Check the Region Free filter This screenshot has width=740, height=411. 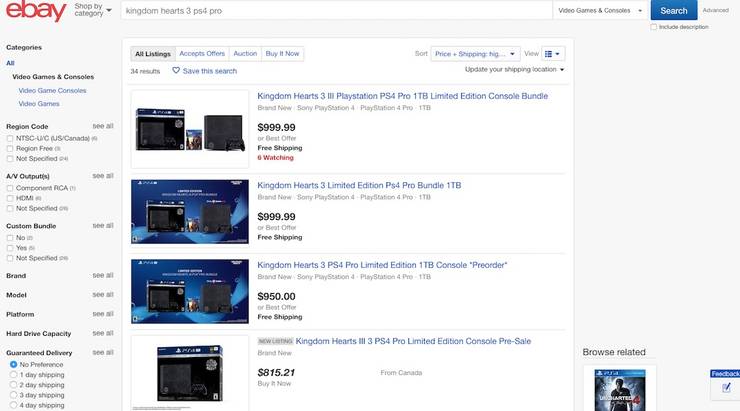(10, 148)
